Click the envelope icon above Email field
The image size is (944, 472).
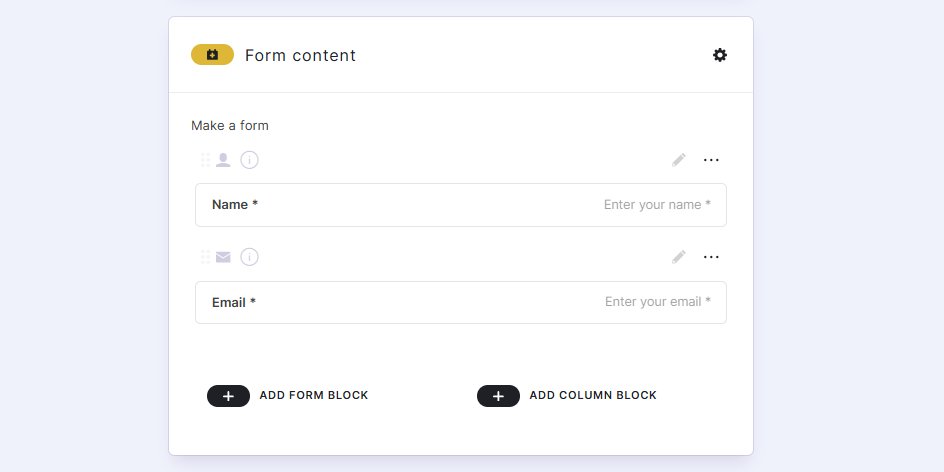[223, 257]
